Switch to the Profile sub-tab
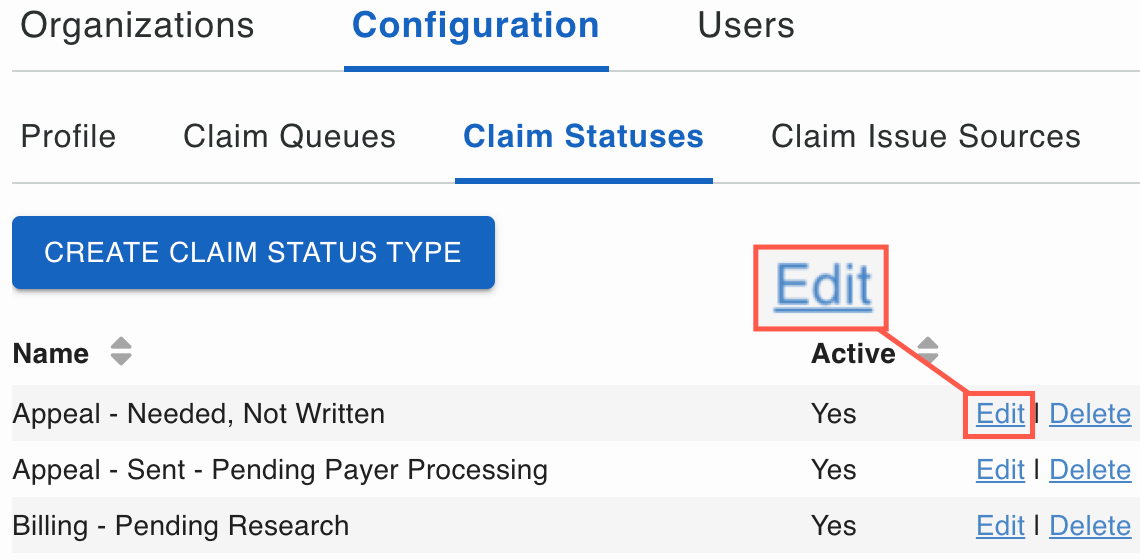The height and width of the screenshot is (560, 1140). 68,136
